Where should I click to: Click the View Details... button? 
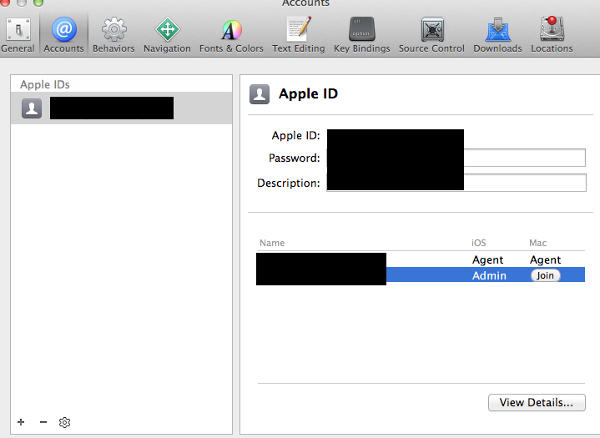(x=536, y=402)
